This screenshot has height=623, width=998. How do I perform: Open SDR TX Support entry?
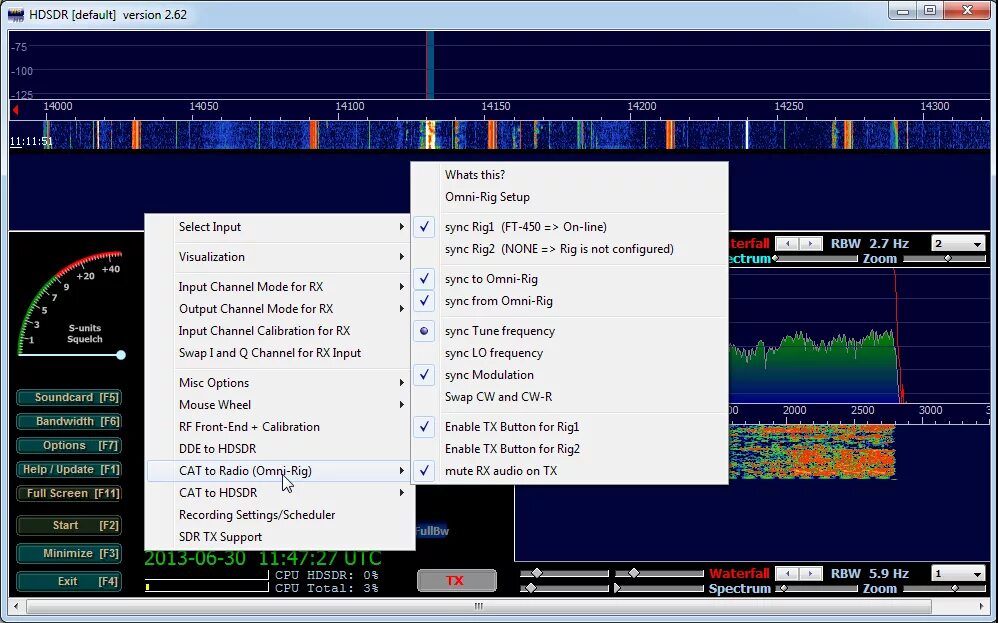279,536
